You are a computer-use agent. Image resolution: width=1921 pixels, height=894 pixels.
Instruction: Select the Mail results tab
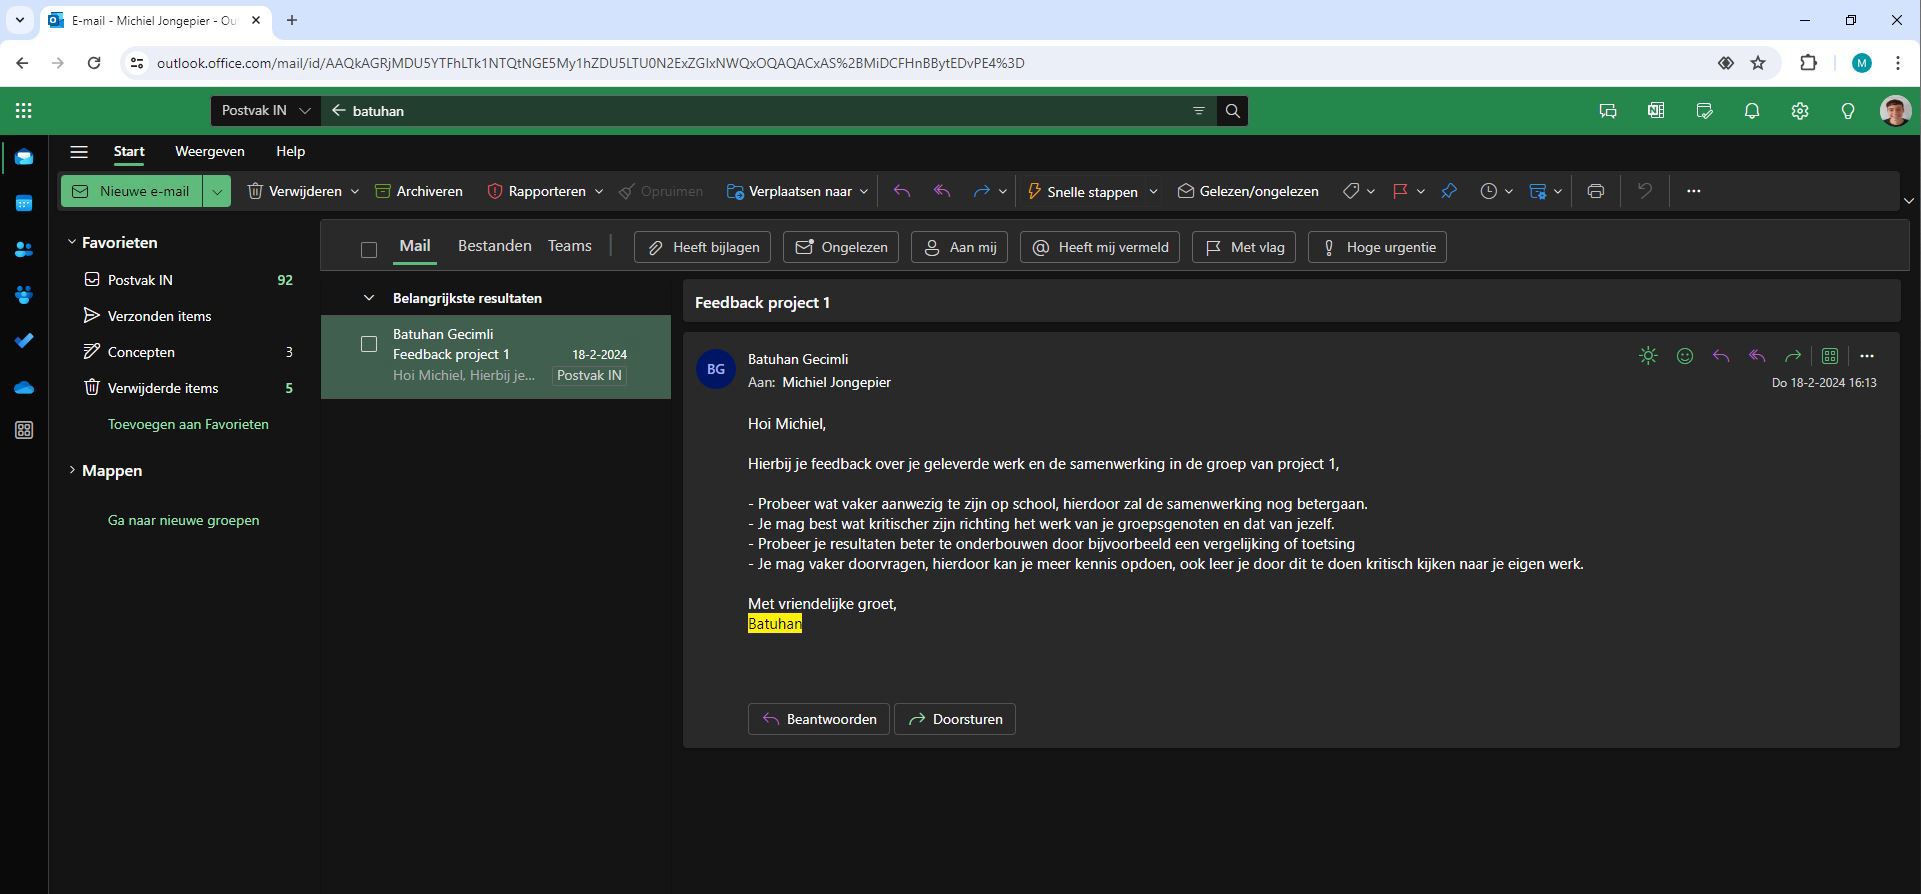(x=415, y=246)
